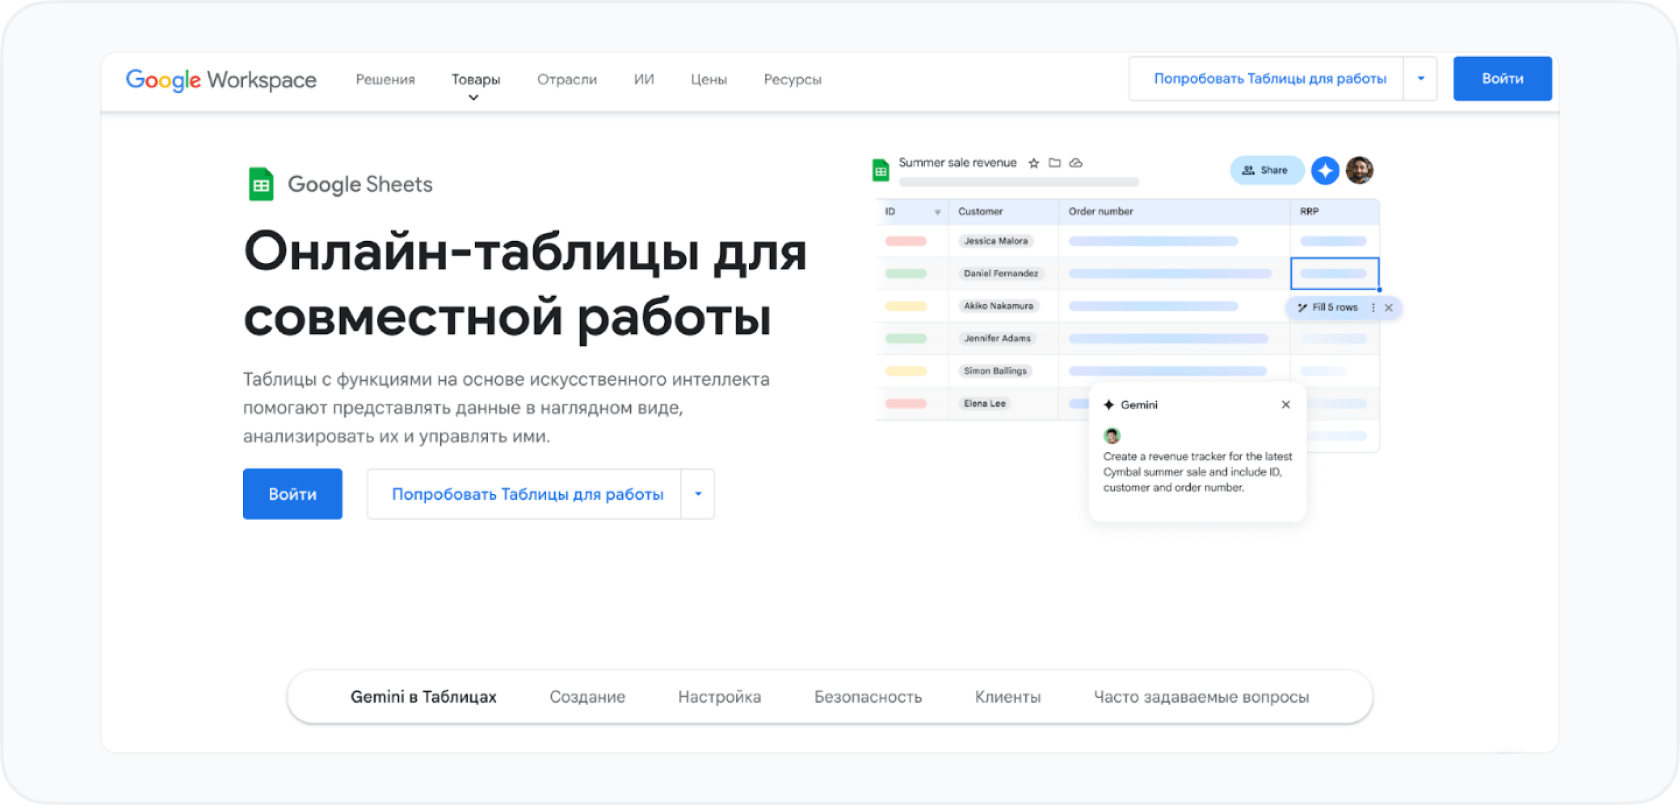Open the dropdown arrow beside the hero Попробовать Таблицы button

[698, 494]
